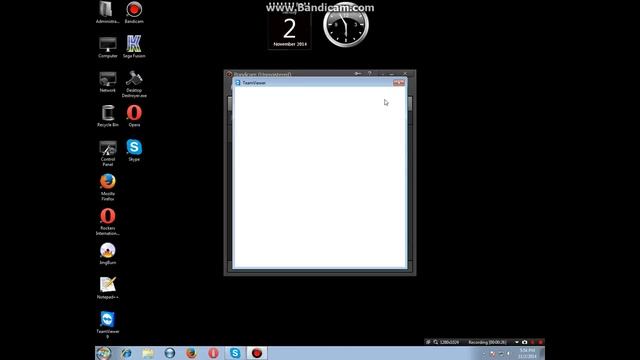The height and width of the screenshot is (360, 640).
Task: Open the Administrator folder desktop icon
Action: 107,11
